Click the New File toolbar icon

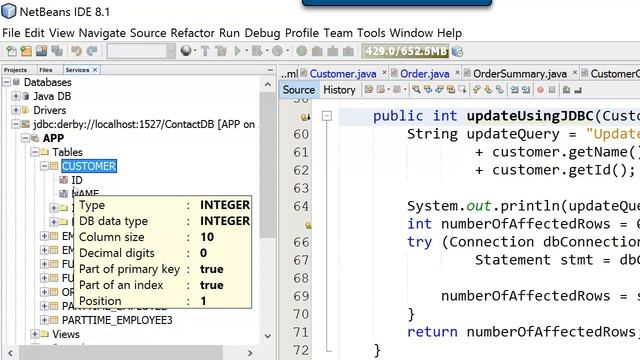click(11, 51)
